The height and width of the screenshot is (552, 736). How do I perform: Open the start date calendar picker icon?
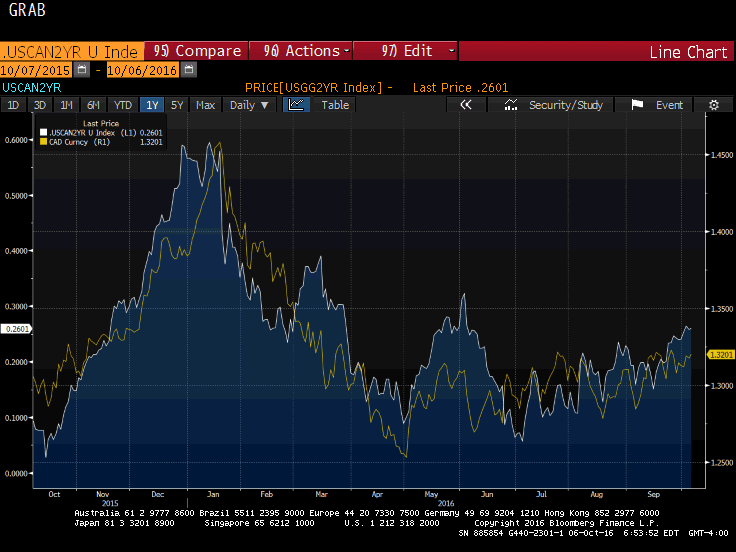[x=82, y=70]
